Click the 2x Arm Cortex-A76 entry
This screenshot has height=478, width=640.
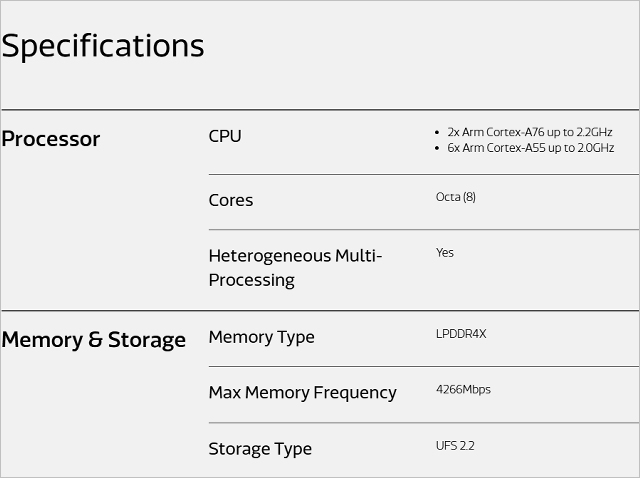[529, 132]
